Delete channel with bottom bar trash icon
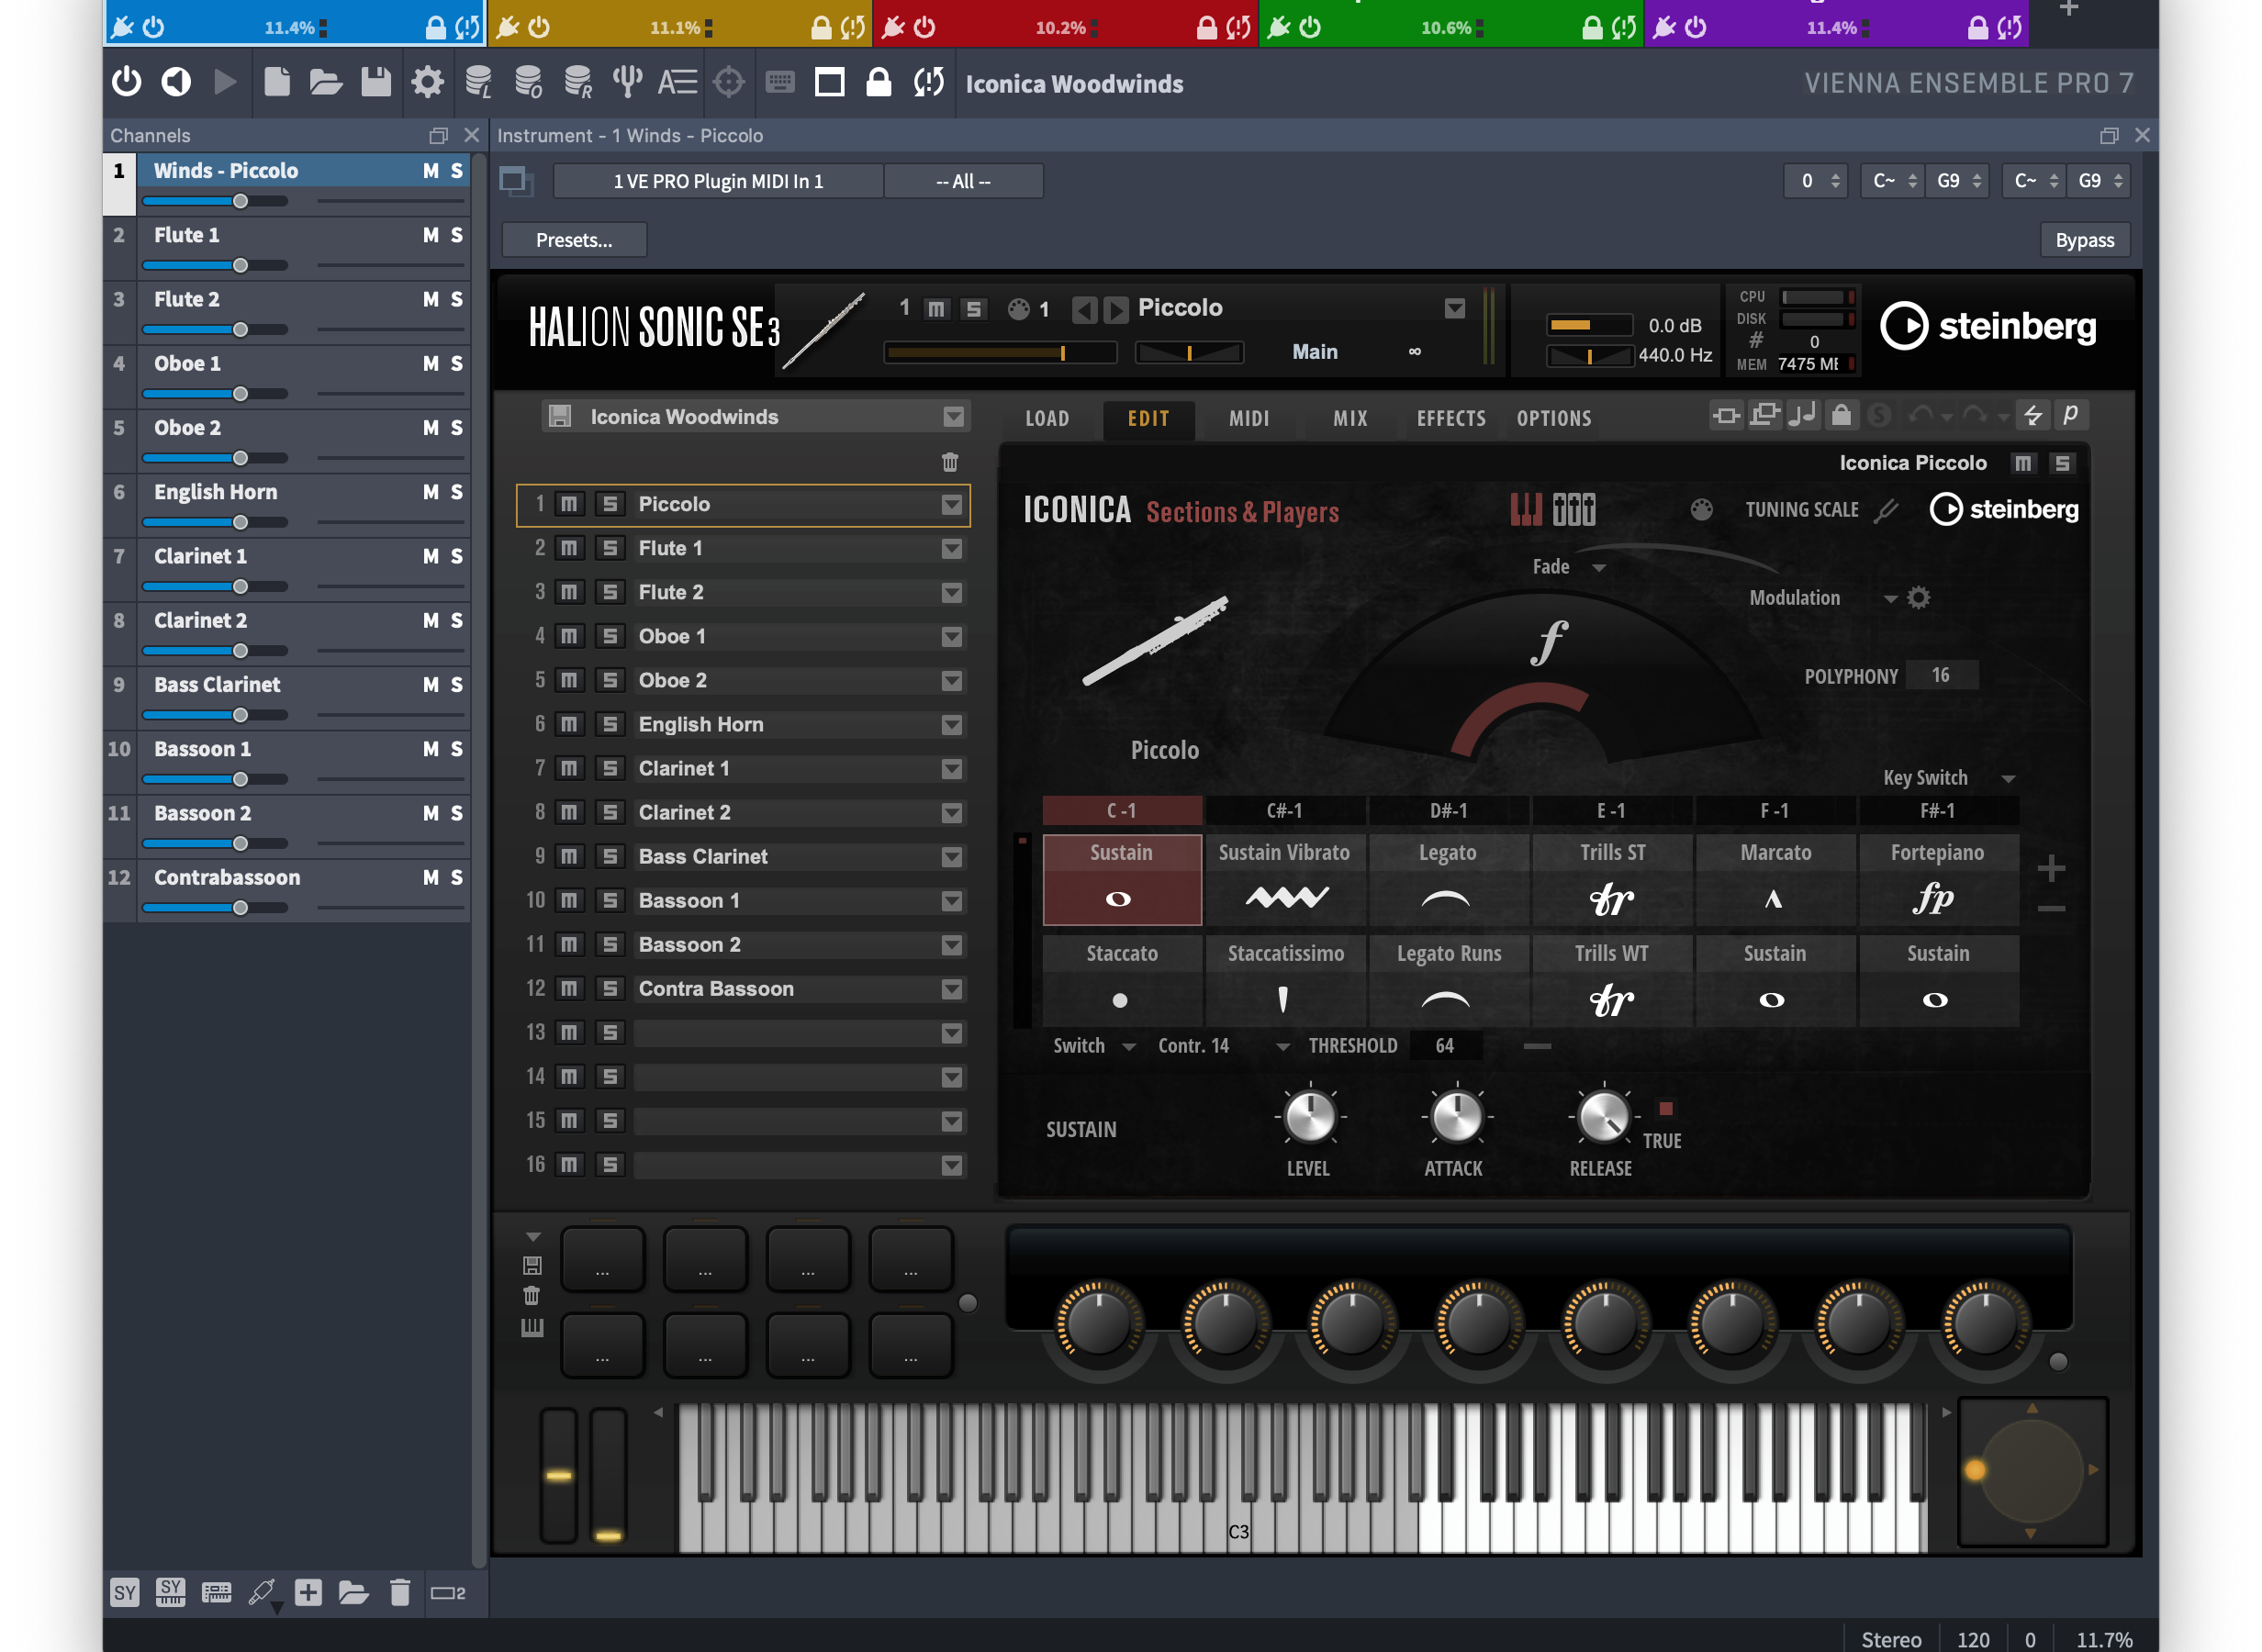The image size is (2262, 1652). pos(400,1592)
